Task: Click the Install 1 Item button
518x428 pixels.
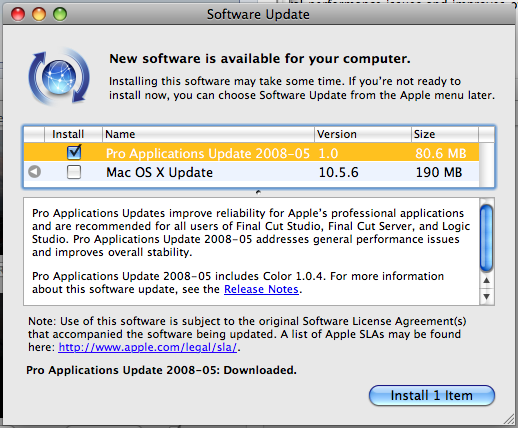Action: 432,396
